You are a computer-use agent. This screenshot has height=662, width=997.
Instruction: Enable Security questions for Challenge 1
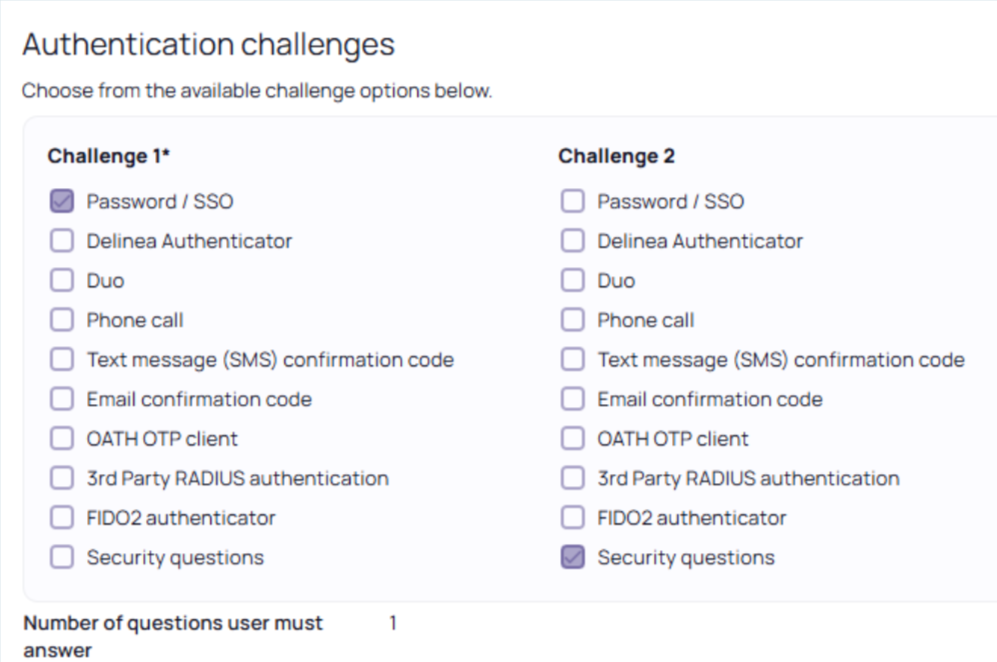(x=62, y=558)
